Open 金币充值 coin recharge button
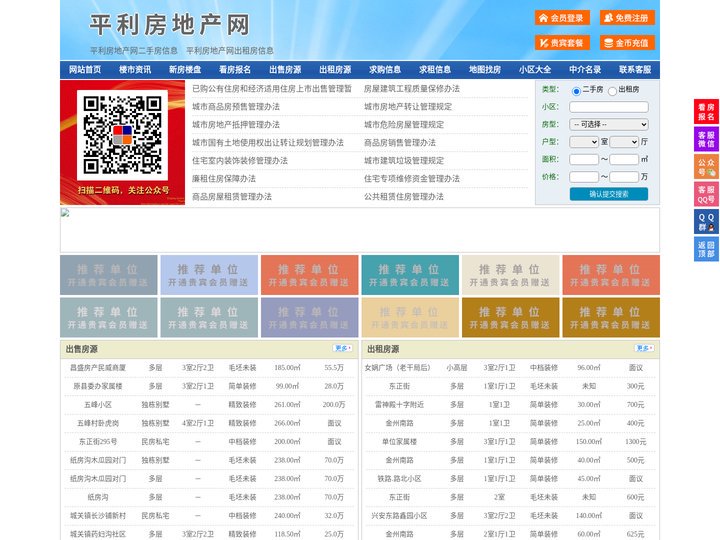 [627, 43]
